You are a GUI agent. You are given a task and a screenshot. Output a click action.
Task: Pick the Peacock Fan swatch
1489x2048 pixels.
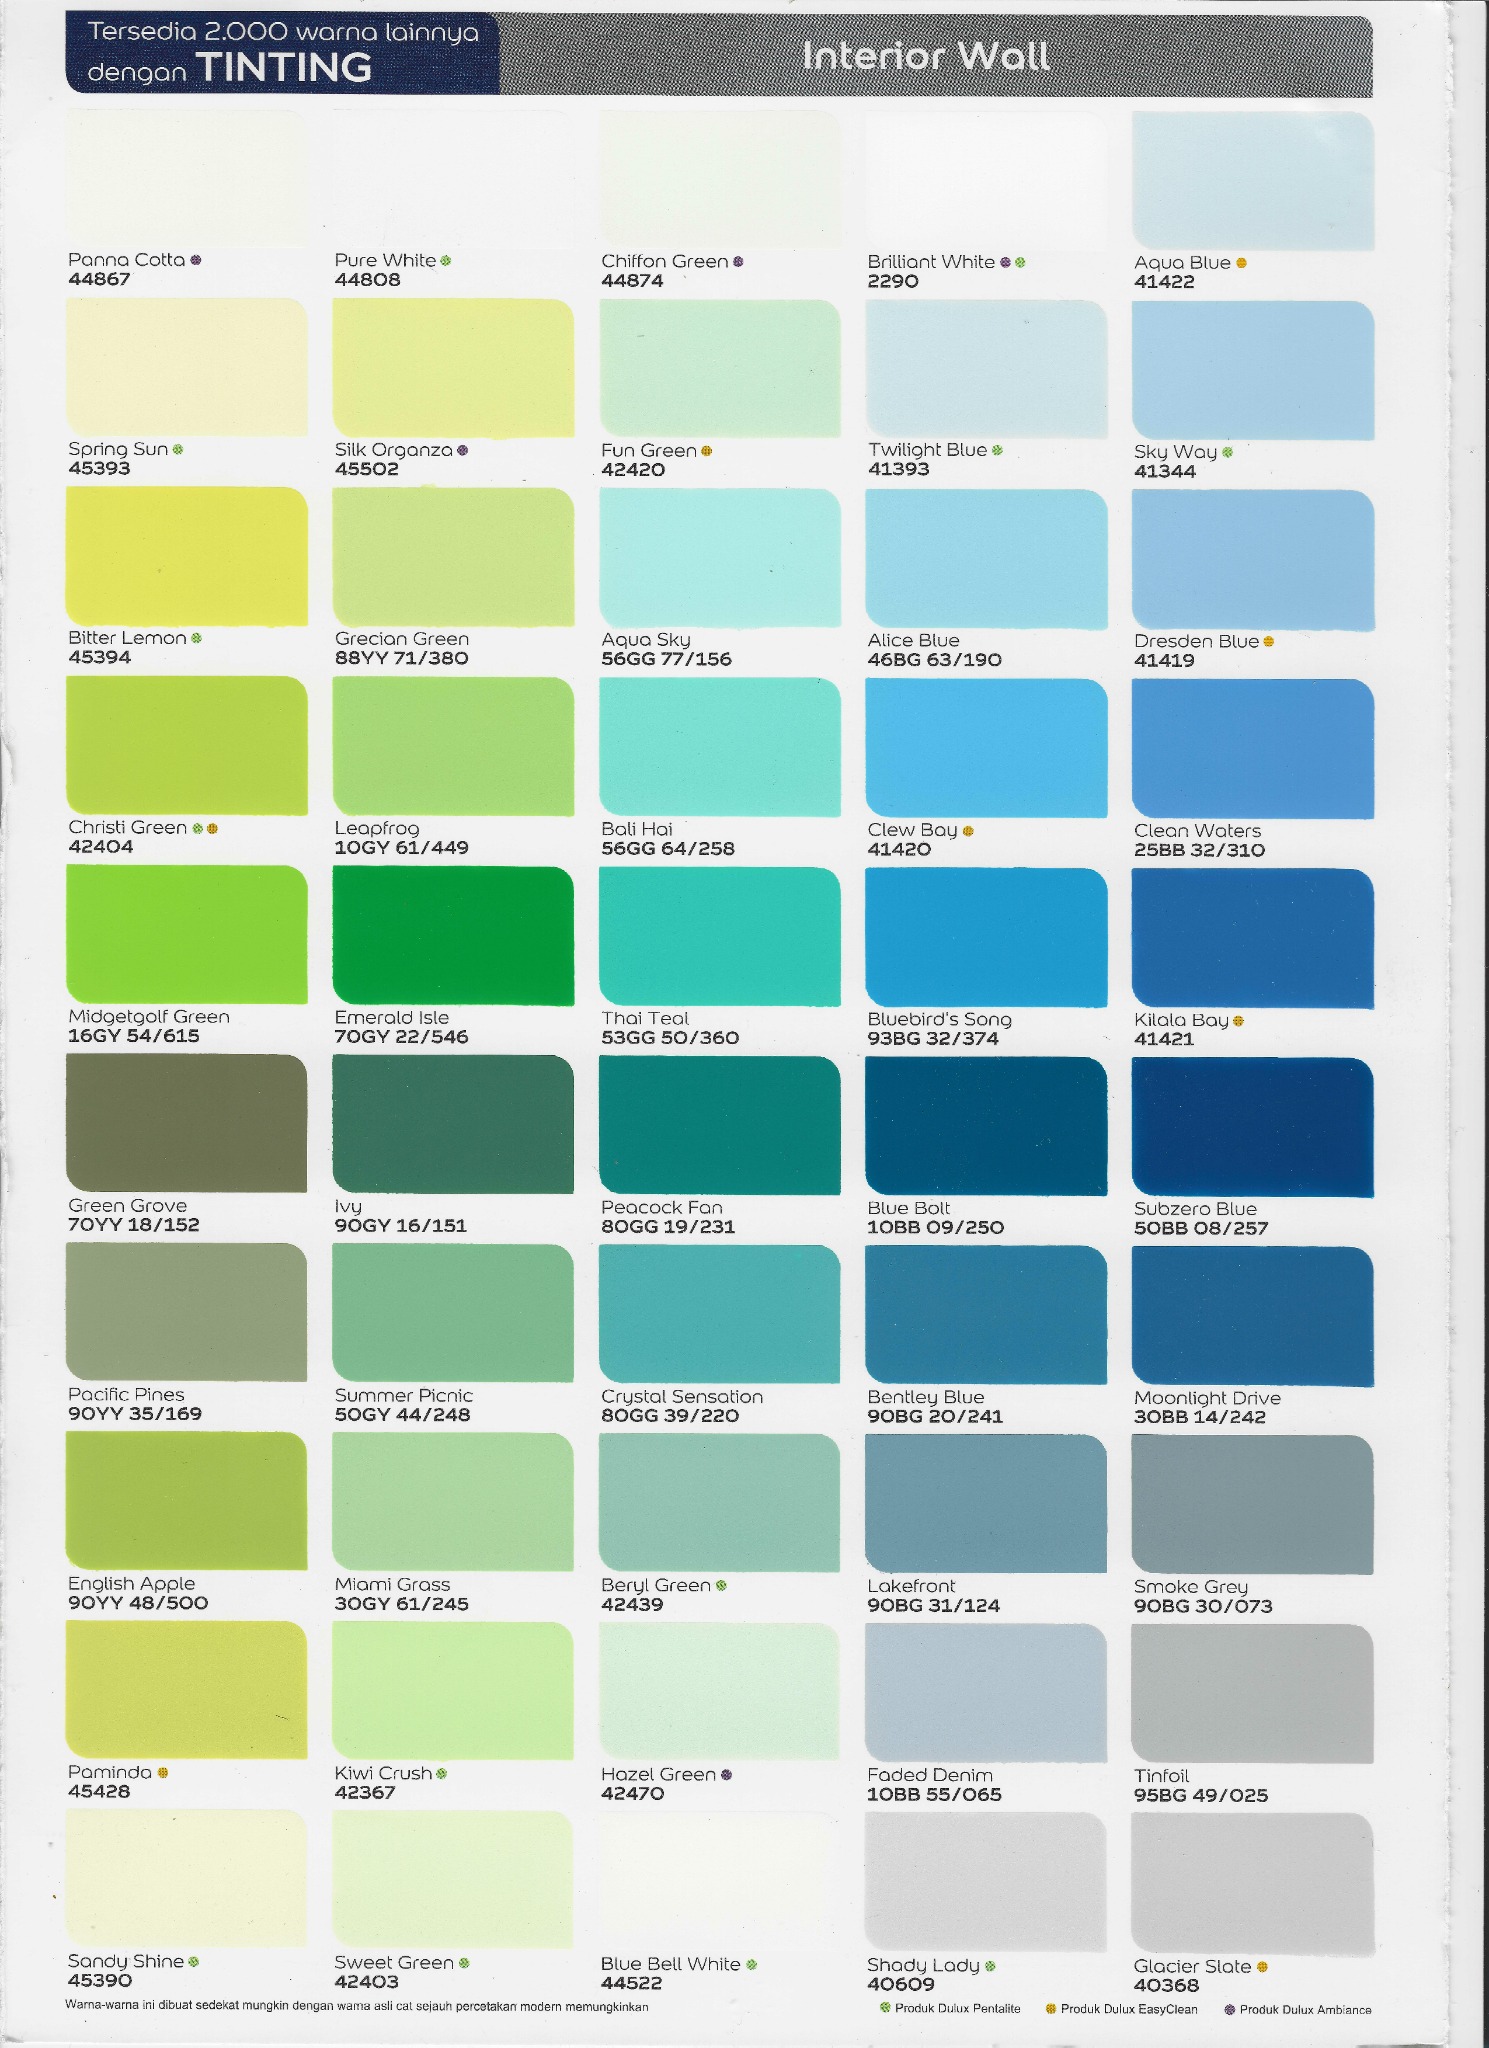click(720, 1124)
